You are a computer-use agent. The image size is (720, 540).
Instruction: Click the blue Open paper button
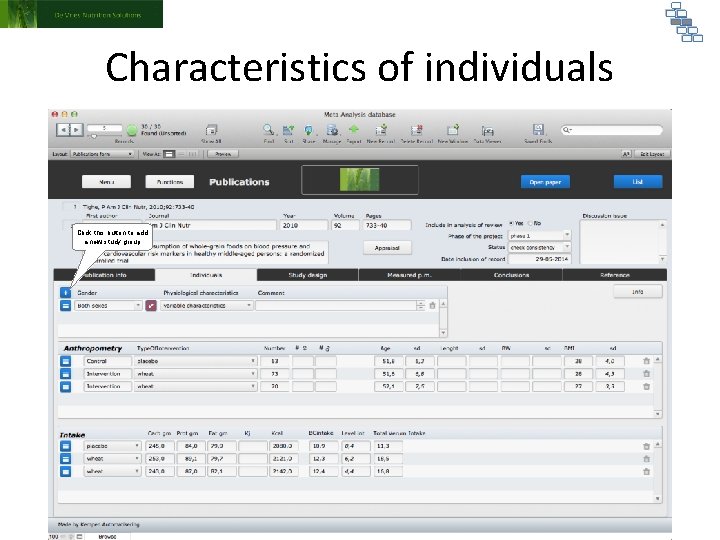[x=545, y=182]
